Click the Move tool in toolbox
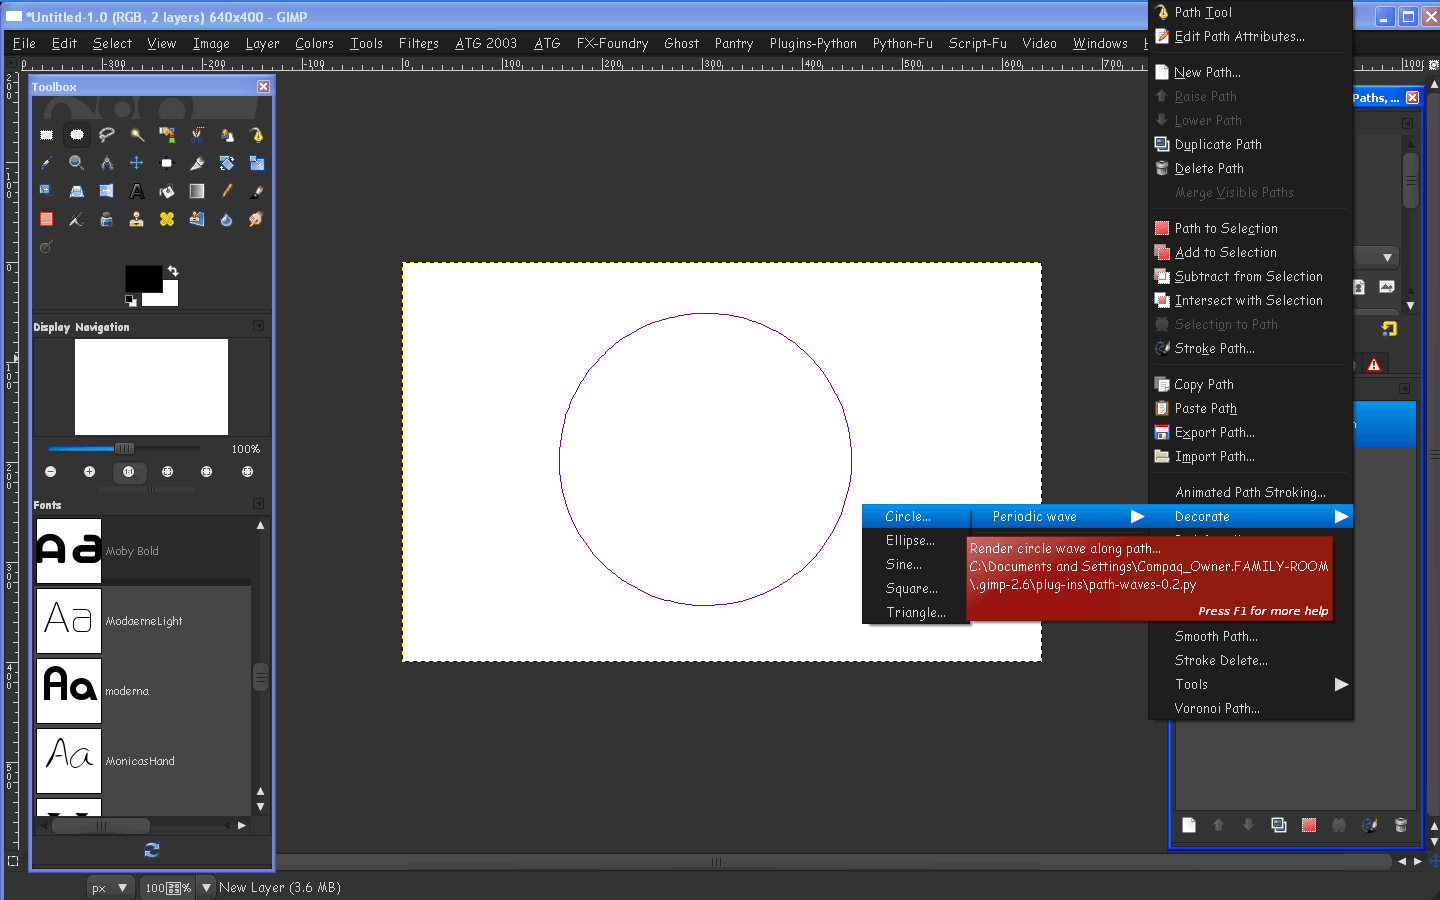 click(137, 163)
